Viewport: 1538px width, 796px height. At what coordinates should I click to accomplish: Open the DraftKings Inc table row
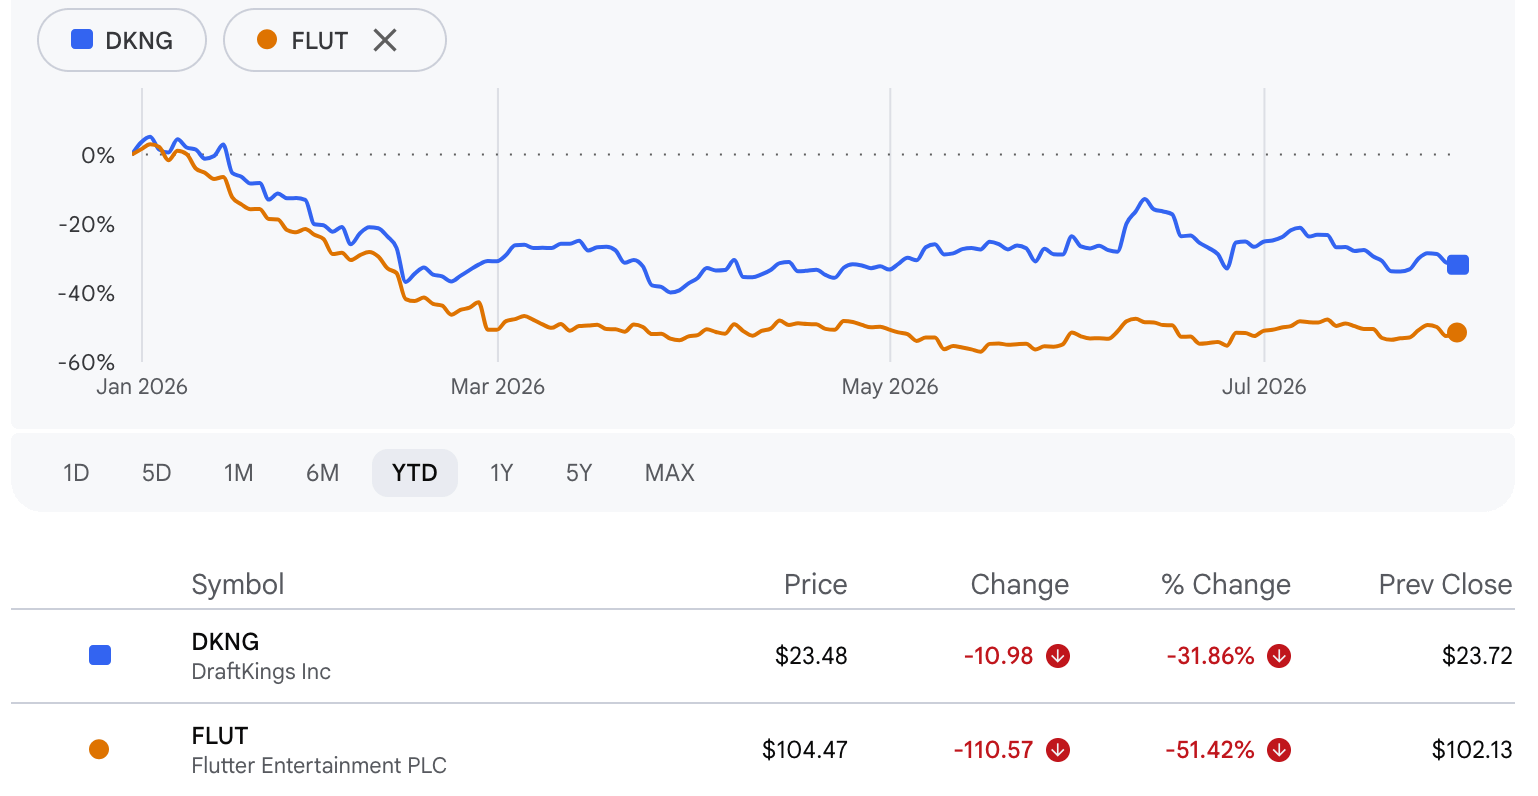pyautogui.click(x=763, y=656)
